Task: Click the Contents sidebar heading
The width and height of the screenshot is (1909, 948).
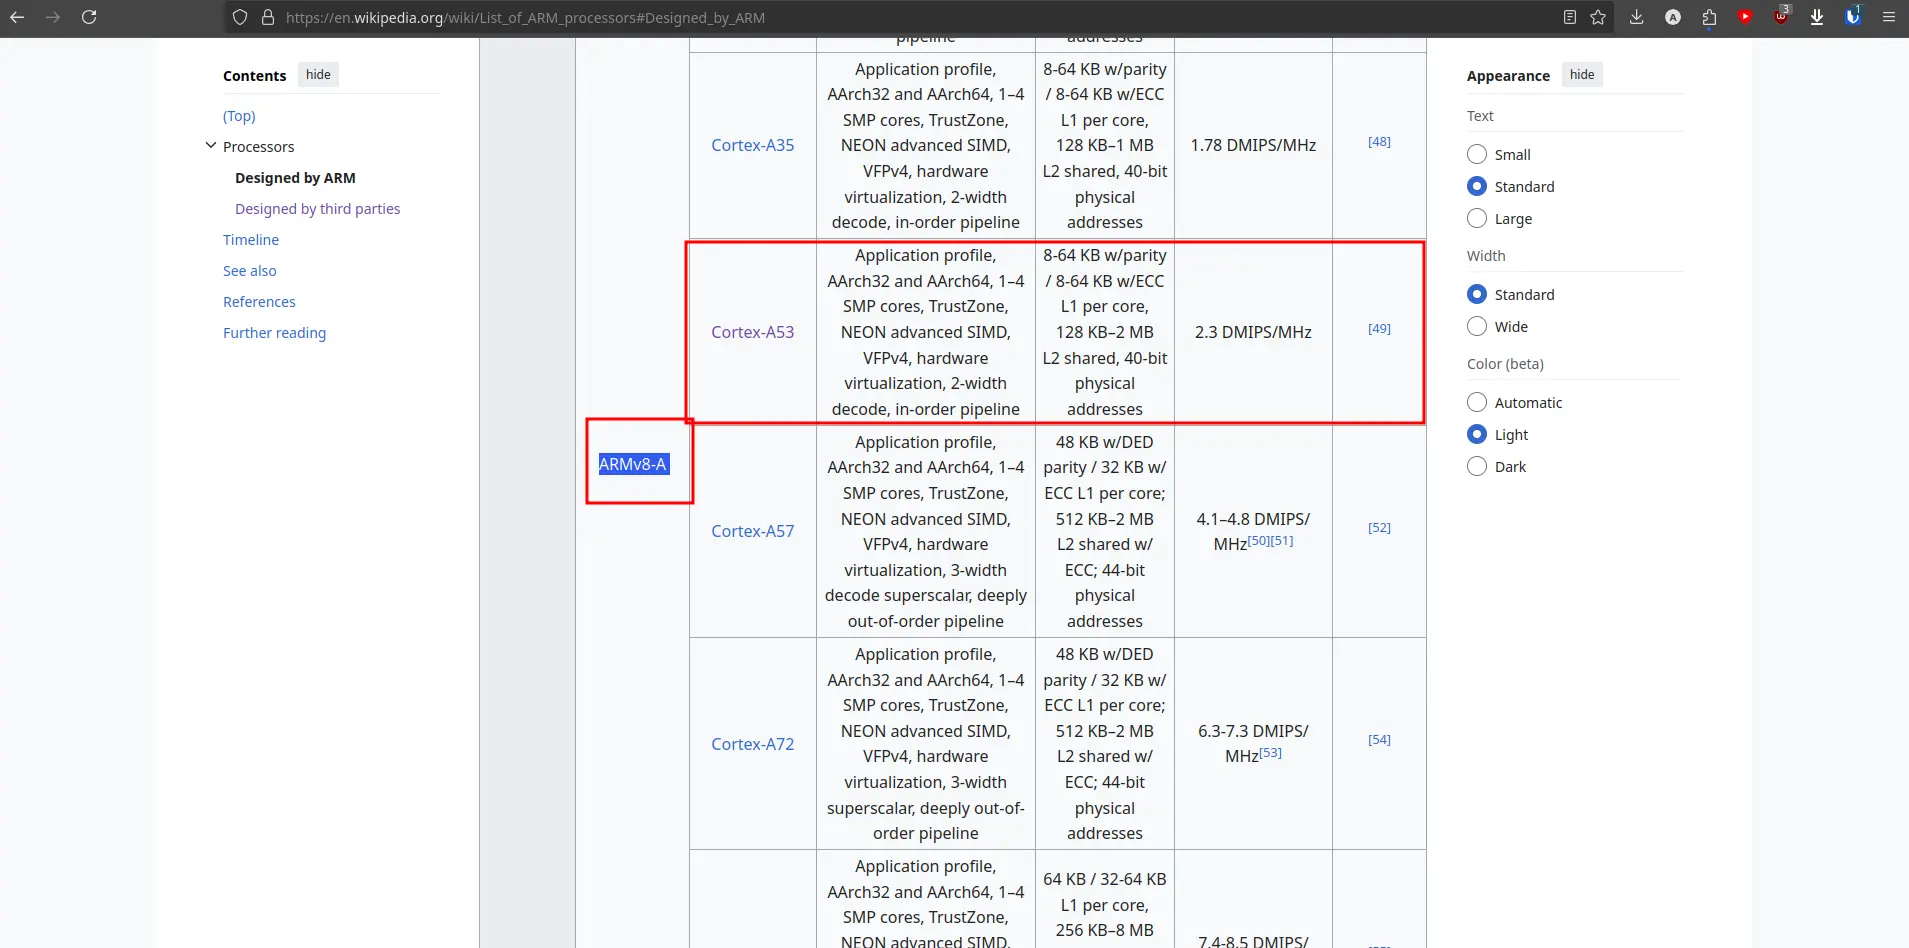Action: (x=254, y=76)
